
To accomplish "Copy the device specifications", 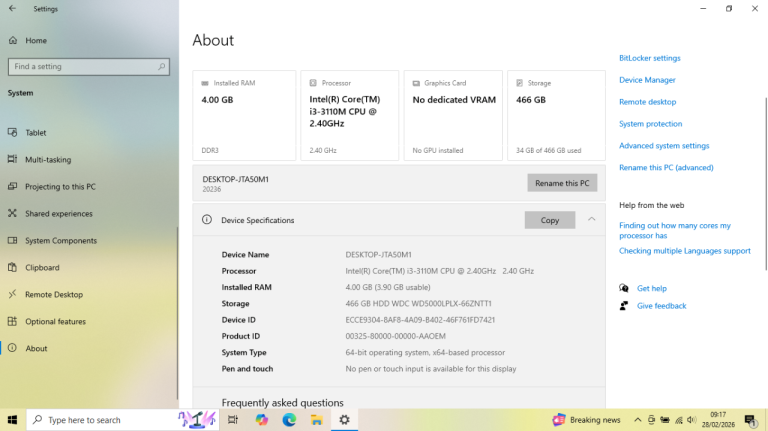I will tap(549, 220).
